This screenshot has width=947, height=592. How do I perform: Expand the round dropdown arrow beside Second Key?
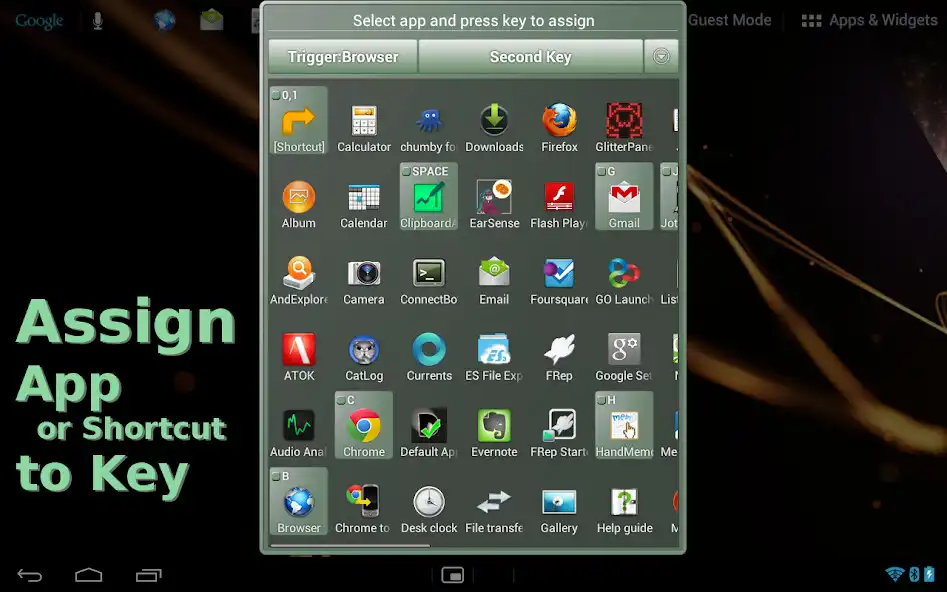[661, 57]
